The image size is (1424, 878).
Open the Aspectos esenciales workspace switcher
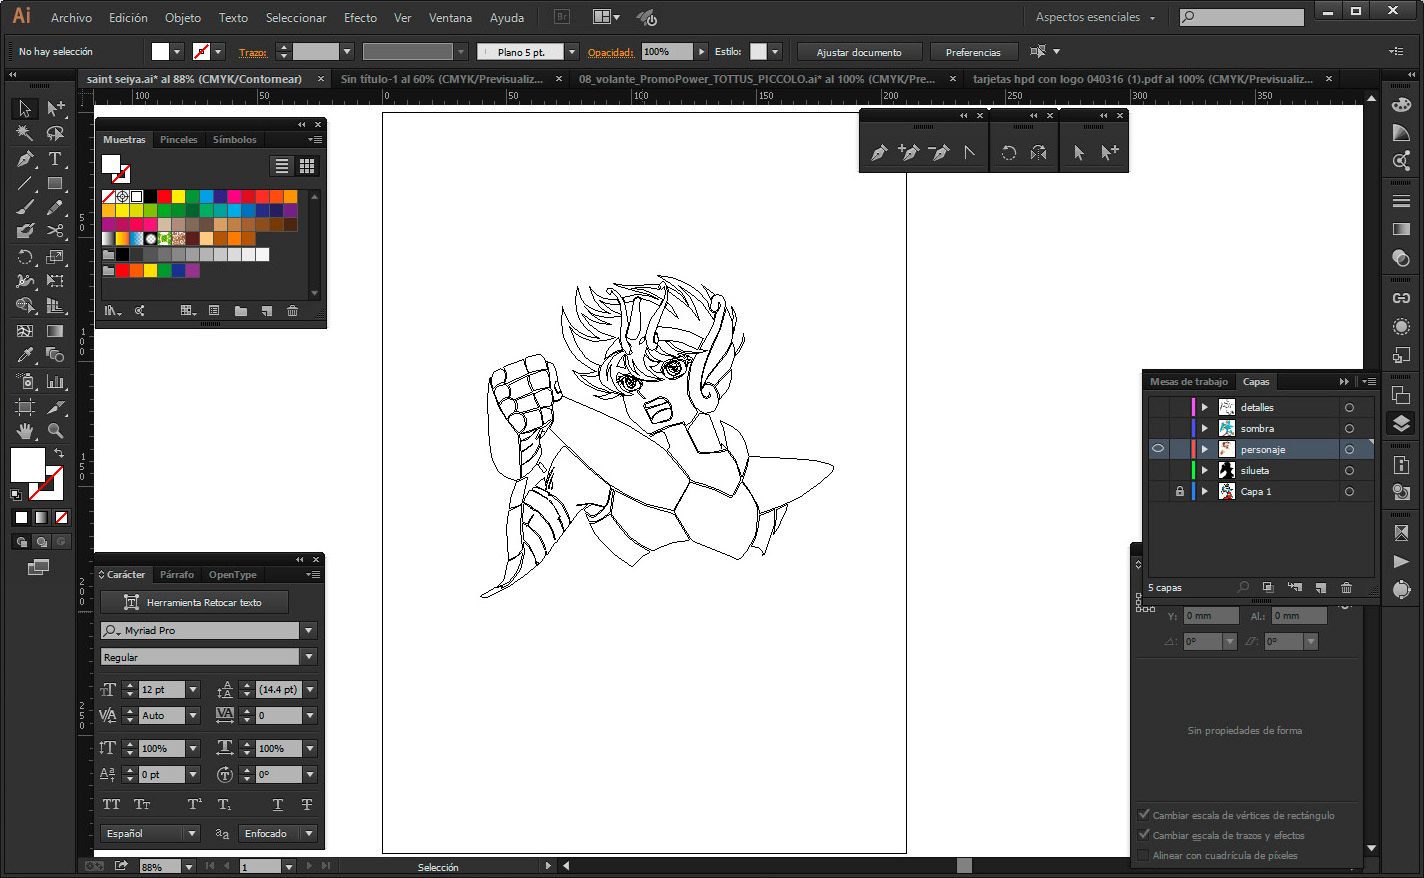1096,17
